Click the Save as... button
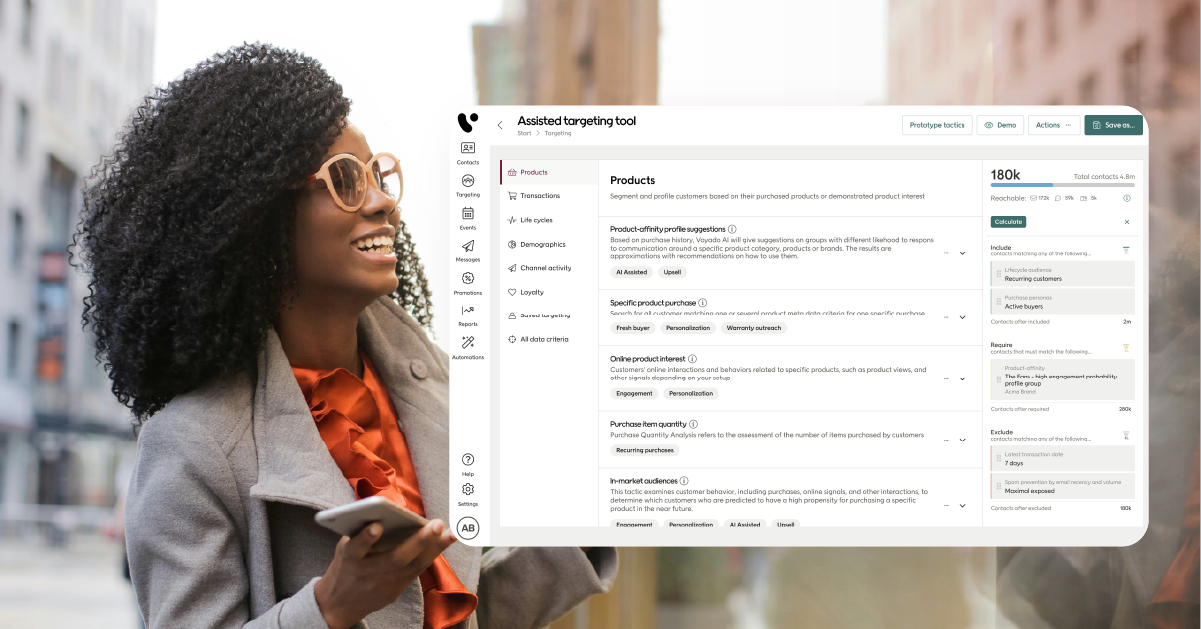 [x=1113, y=125]
